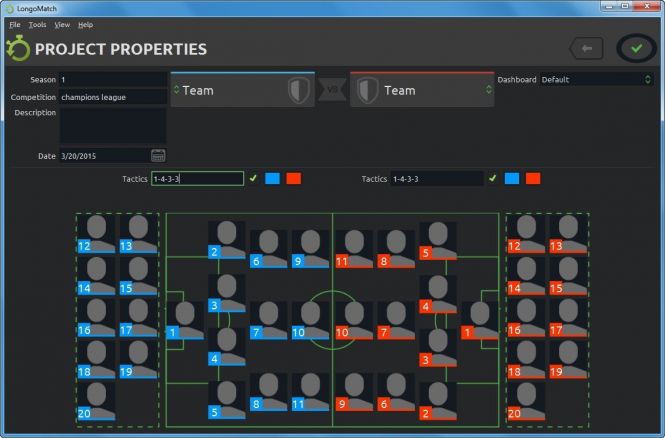This screenshot has height=438, width=665.
Task: Open the View menu
Action: tap(62, 24)
